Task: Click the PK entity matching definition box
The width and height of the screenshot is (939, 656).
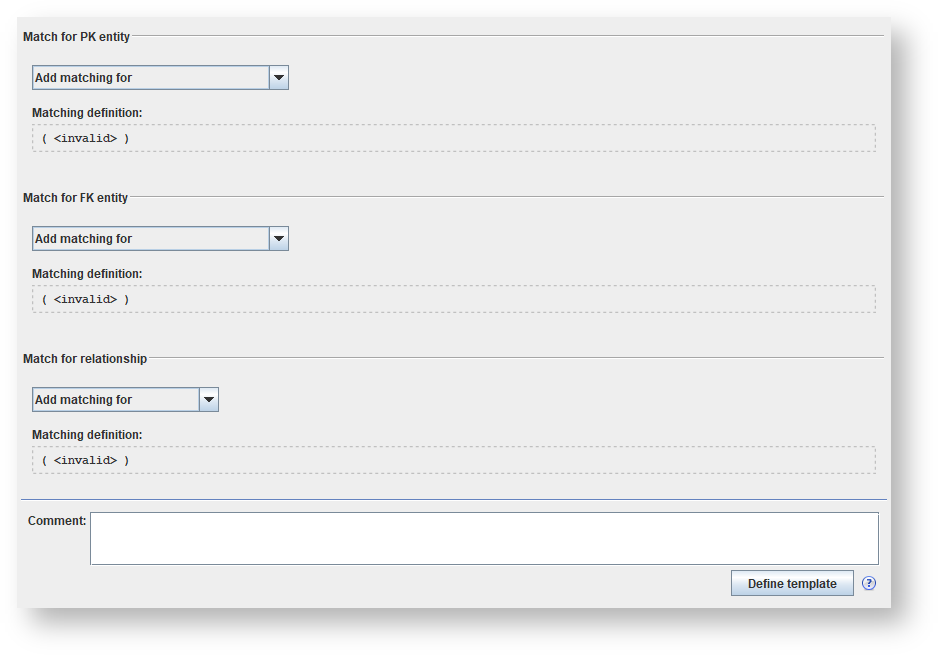Action: [454, 138]
